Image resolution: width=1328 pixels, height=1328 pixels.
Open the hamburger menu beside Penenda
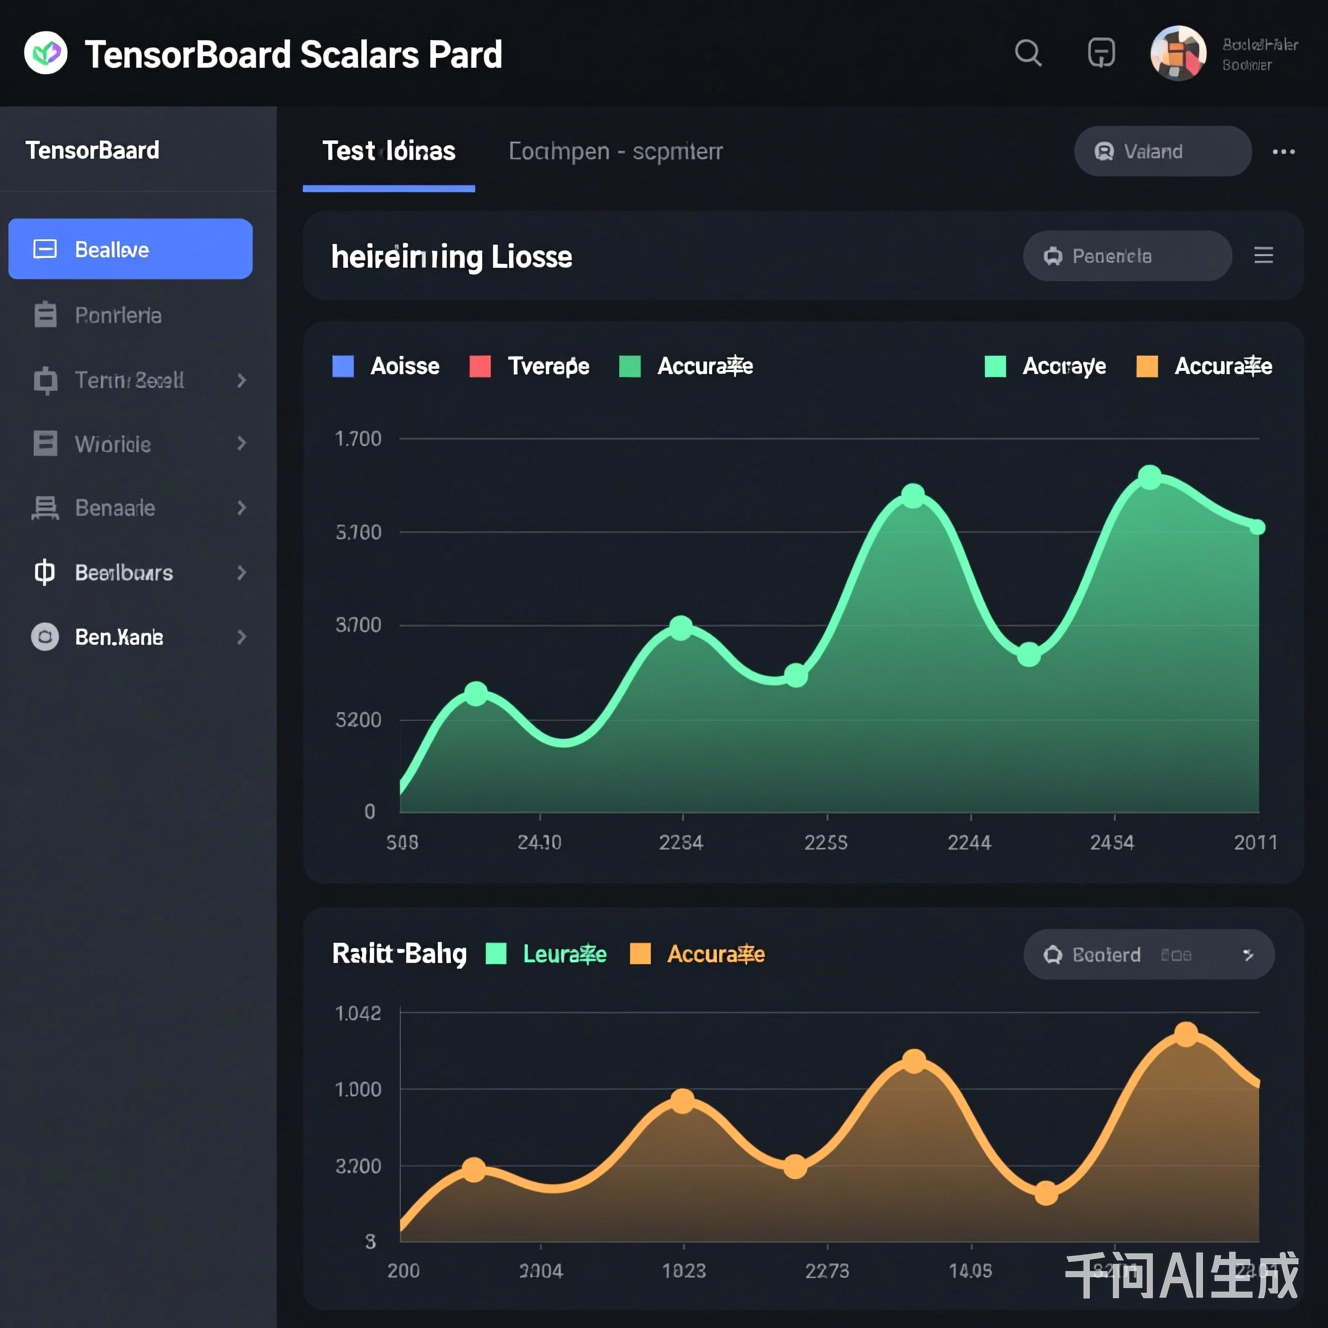1264,256
